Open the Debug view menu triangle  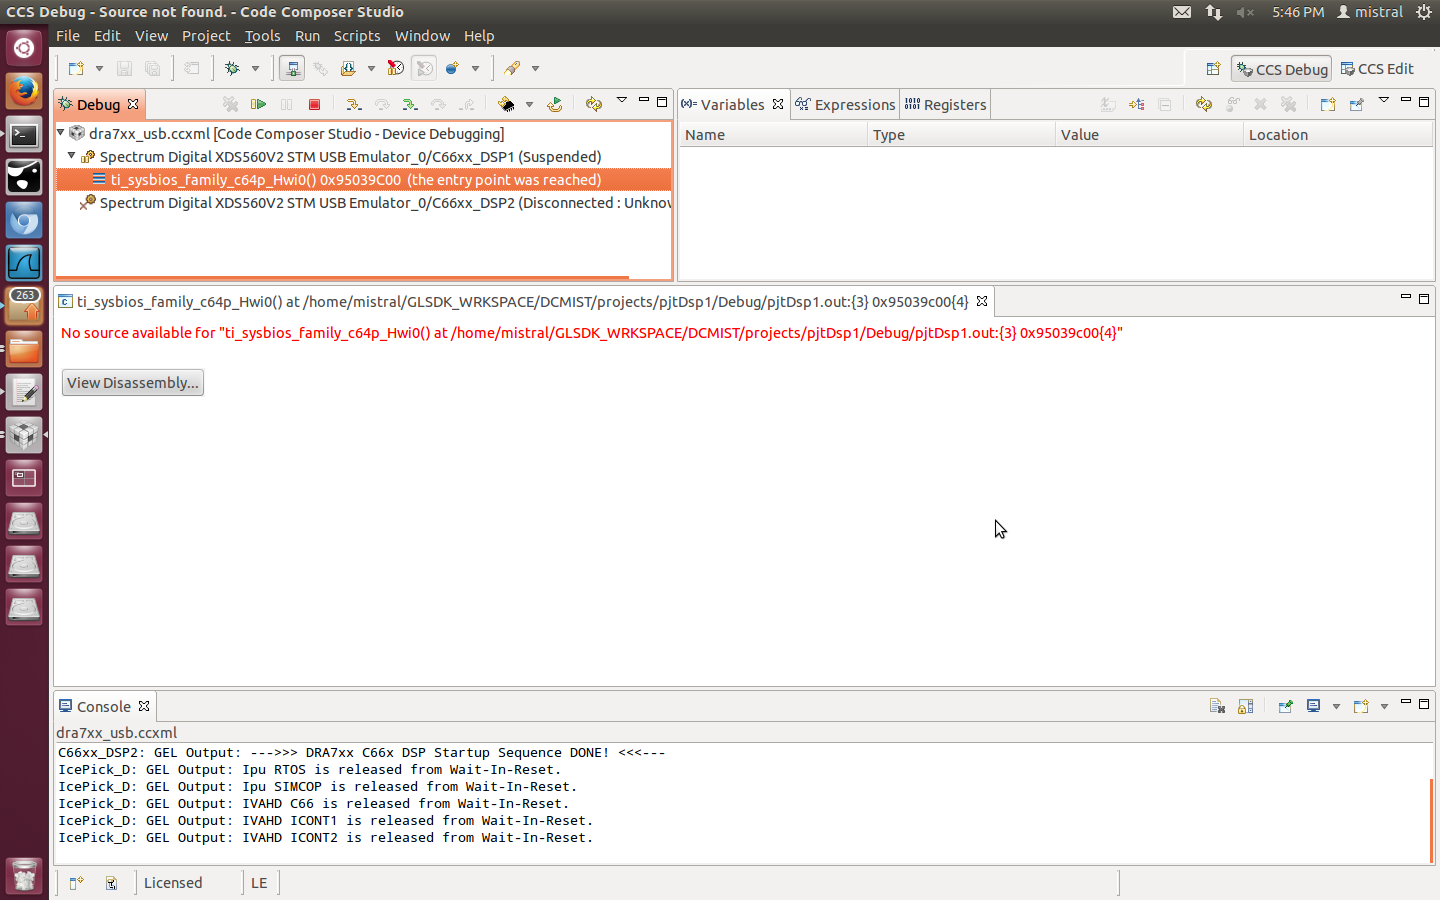point(622,100)
